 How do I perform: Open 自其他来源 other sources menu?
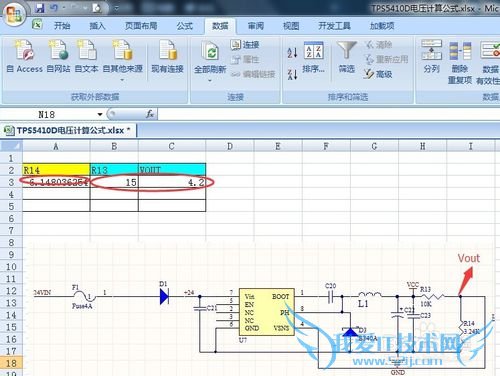[x=122, y=60]
